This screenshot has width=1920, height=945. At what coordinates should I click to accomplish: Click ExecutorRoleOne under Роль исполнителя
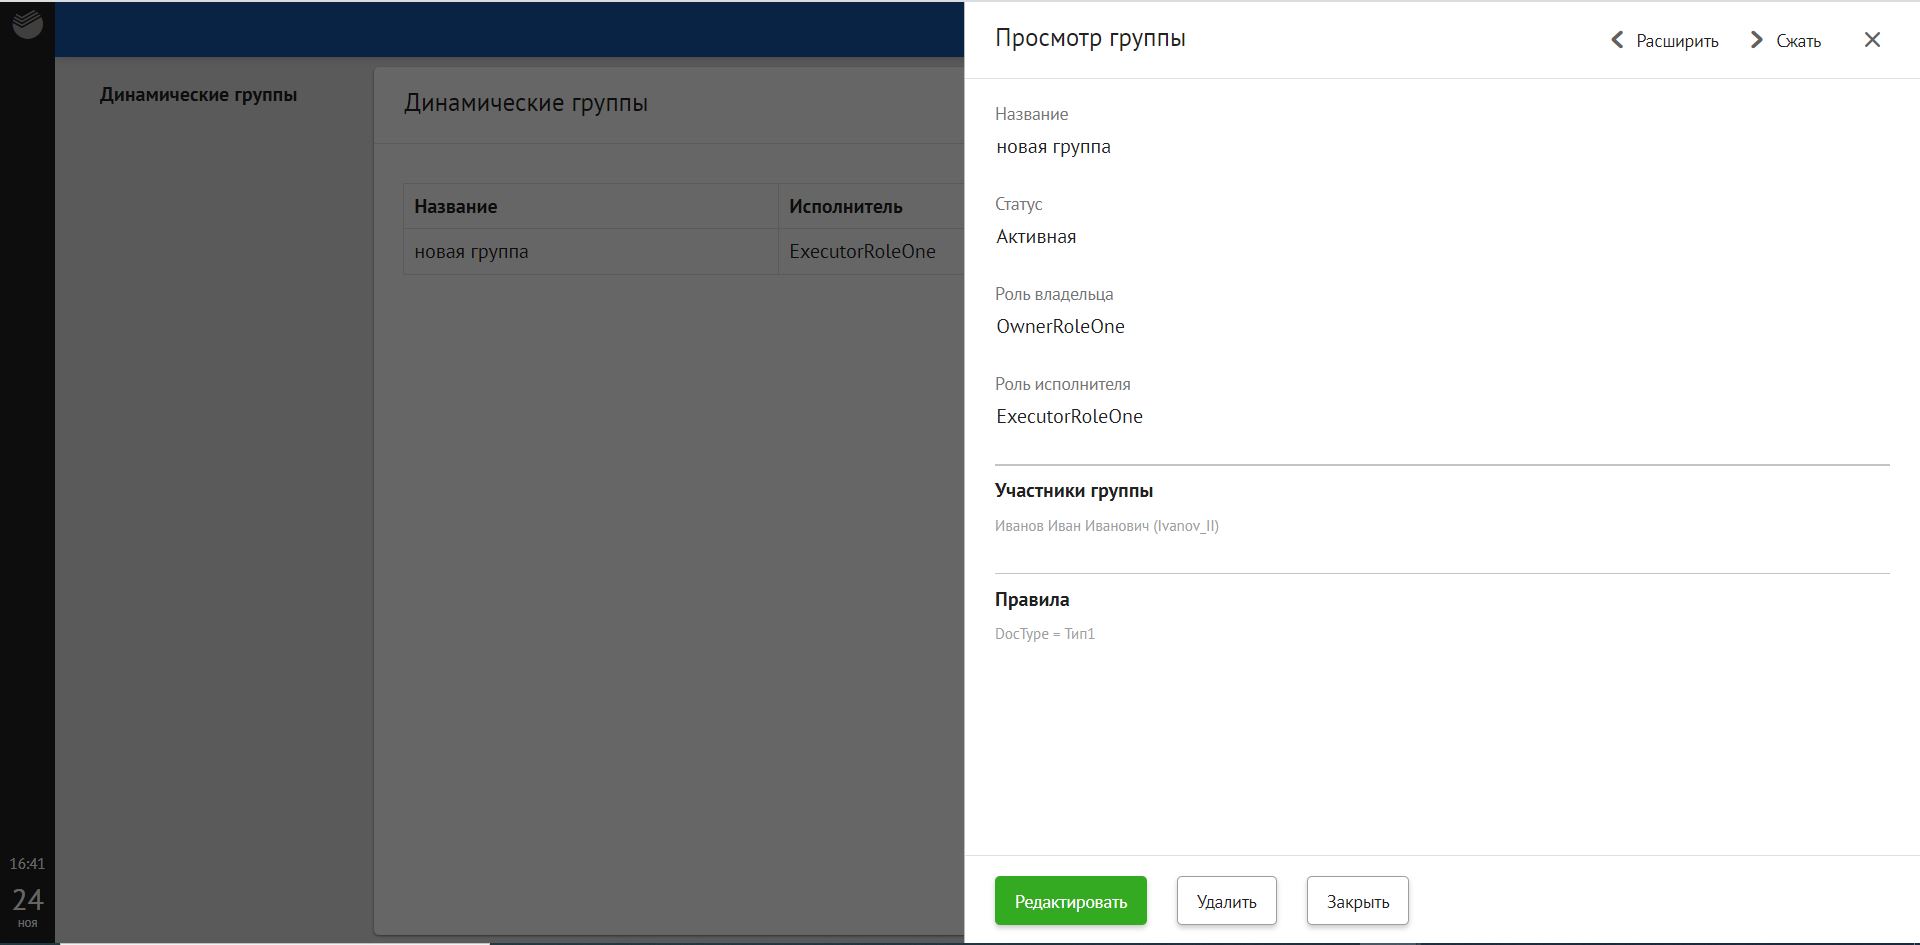[x=1069, y=417]
